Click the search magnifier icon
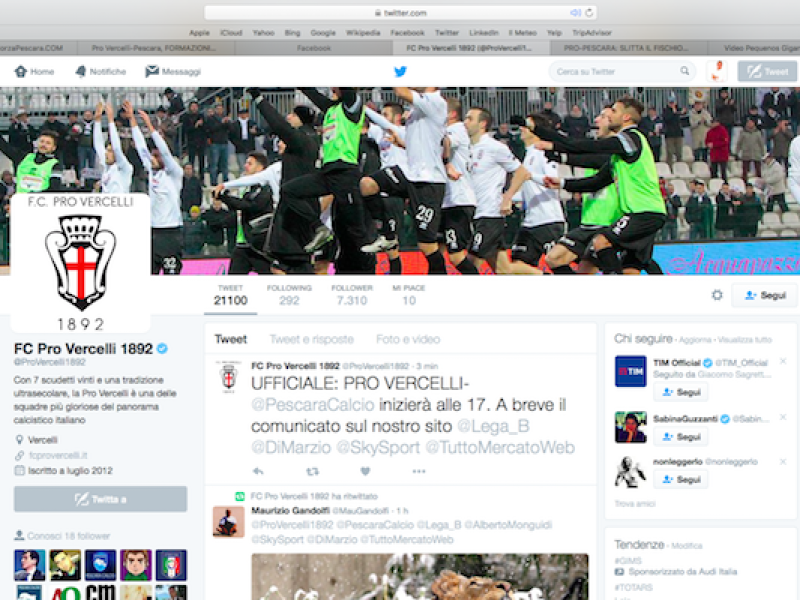This screenshot has height=600, width=800. tap(686, 71)
